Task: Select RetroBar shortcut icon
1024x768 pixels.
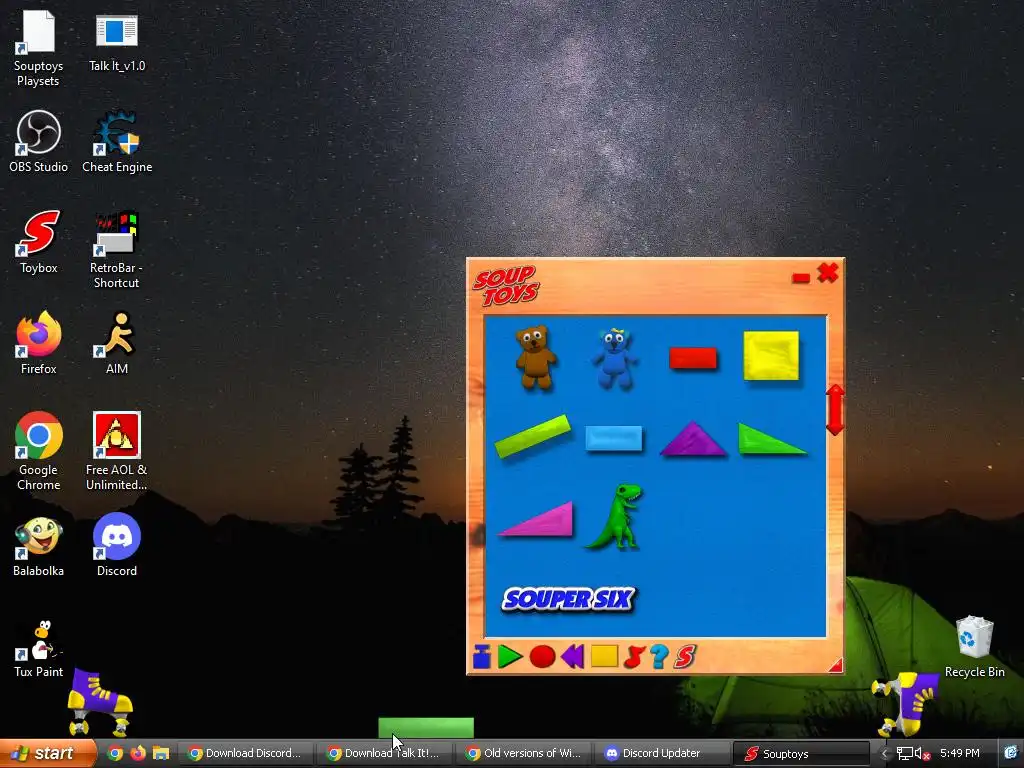Action: click(x=116, y=250)
